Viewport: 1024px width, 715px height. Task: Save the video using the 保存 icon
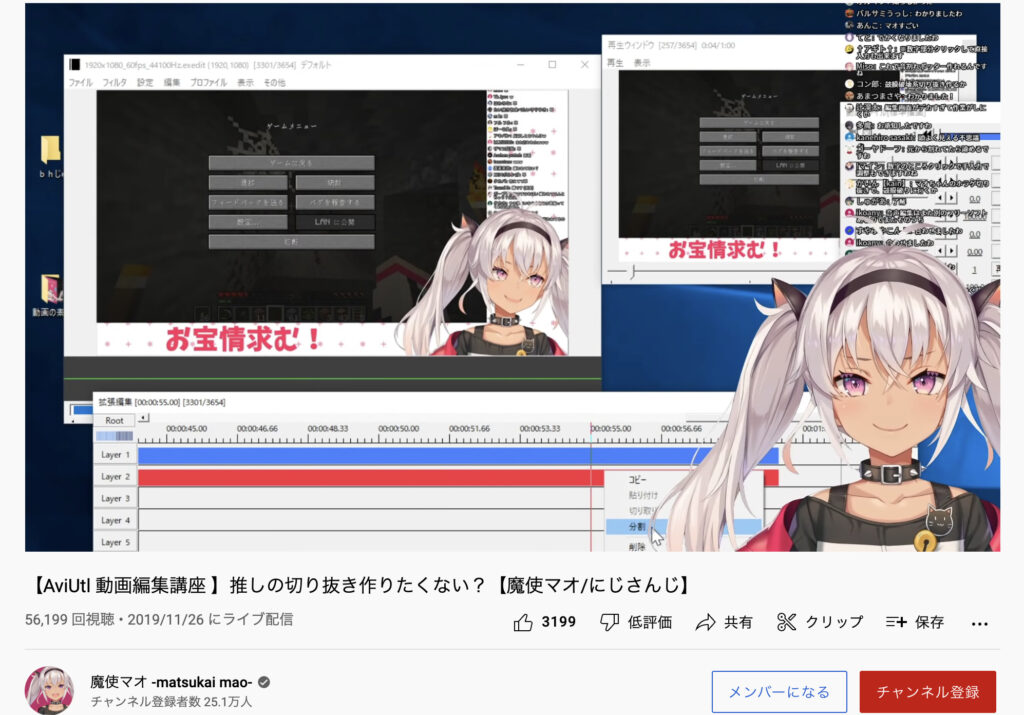896,622
